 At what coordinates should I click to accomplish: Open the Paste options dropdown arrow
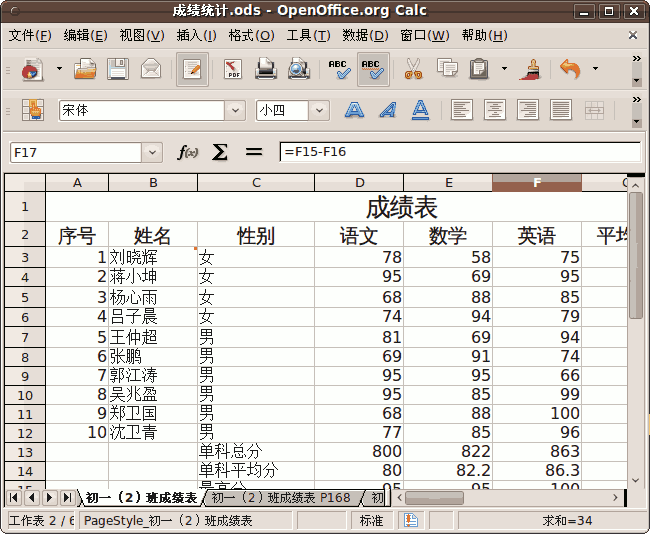504,69
